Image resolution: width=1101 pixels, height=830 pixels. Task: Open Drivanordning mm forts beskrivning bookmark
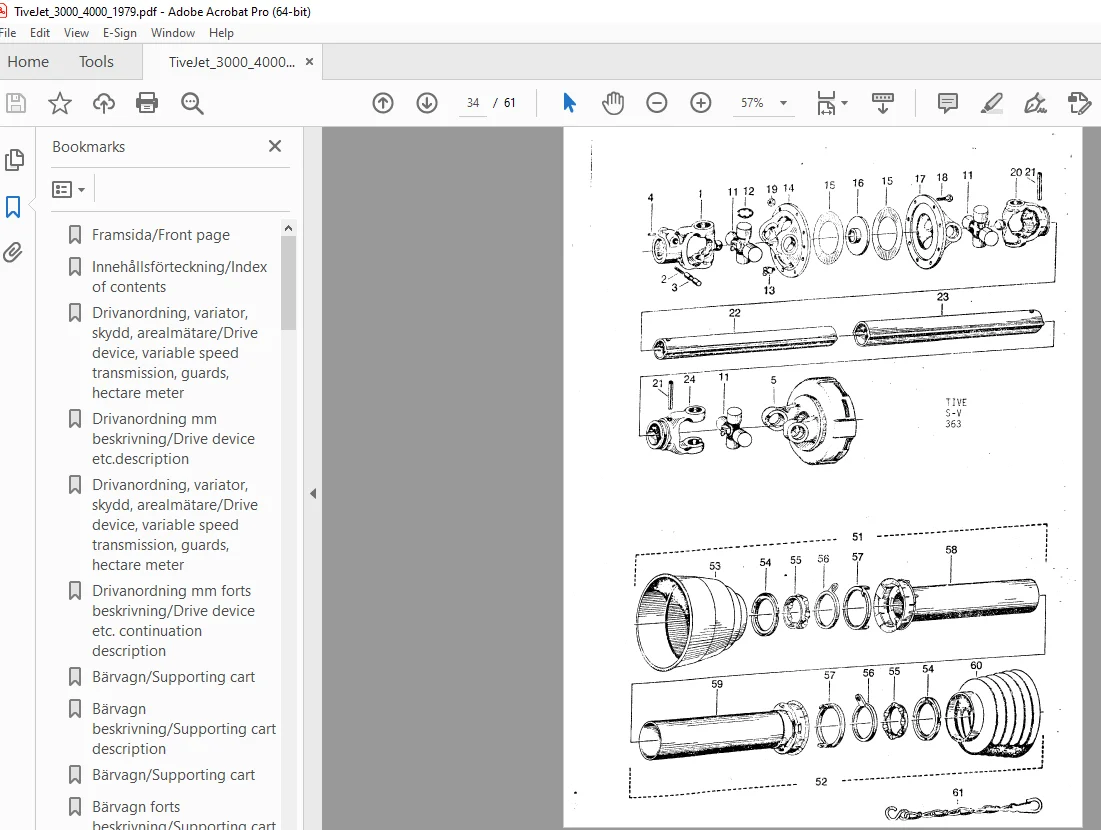(173, 621)
